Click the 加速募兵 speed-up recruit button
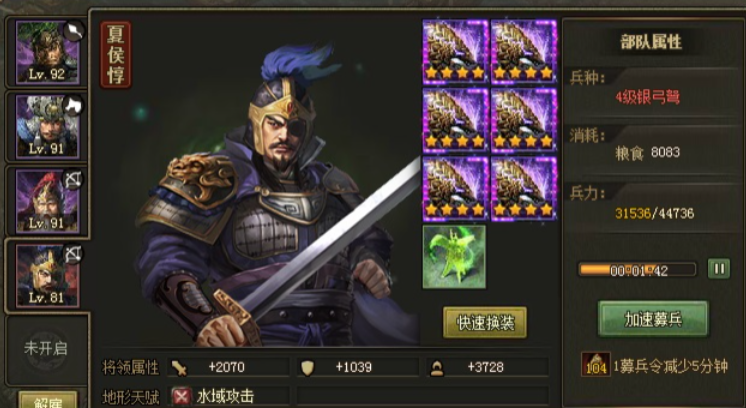This screenshot has width=746, height=408. pos(653,319)
